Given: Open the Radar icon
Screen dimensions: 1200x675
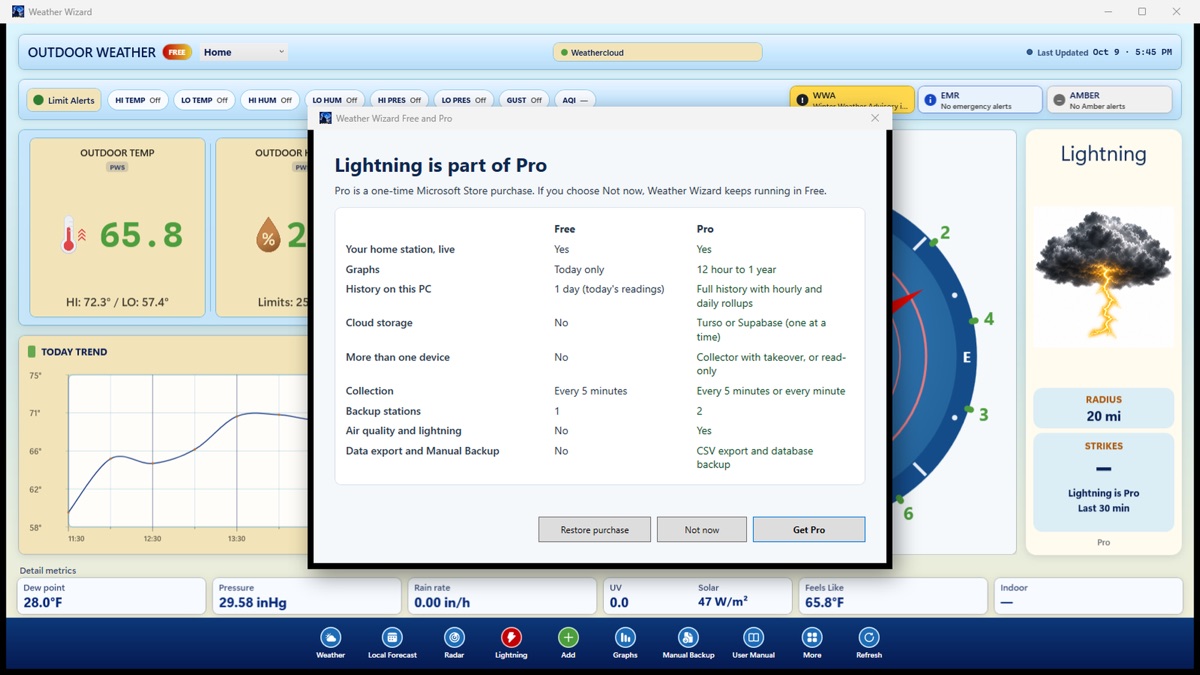Looking at the screenshot, I should pyautogui.click(x=454, y=637).
